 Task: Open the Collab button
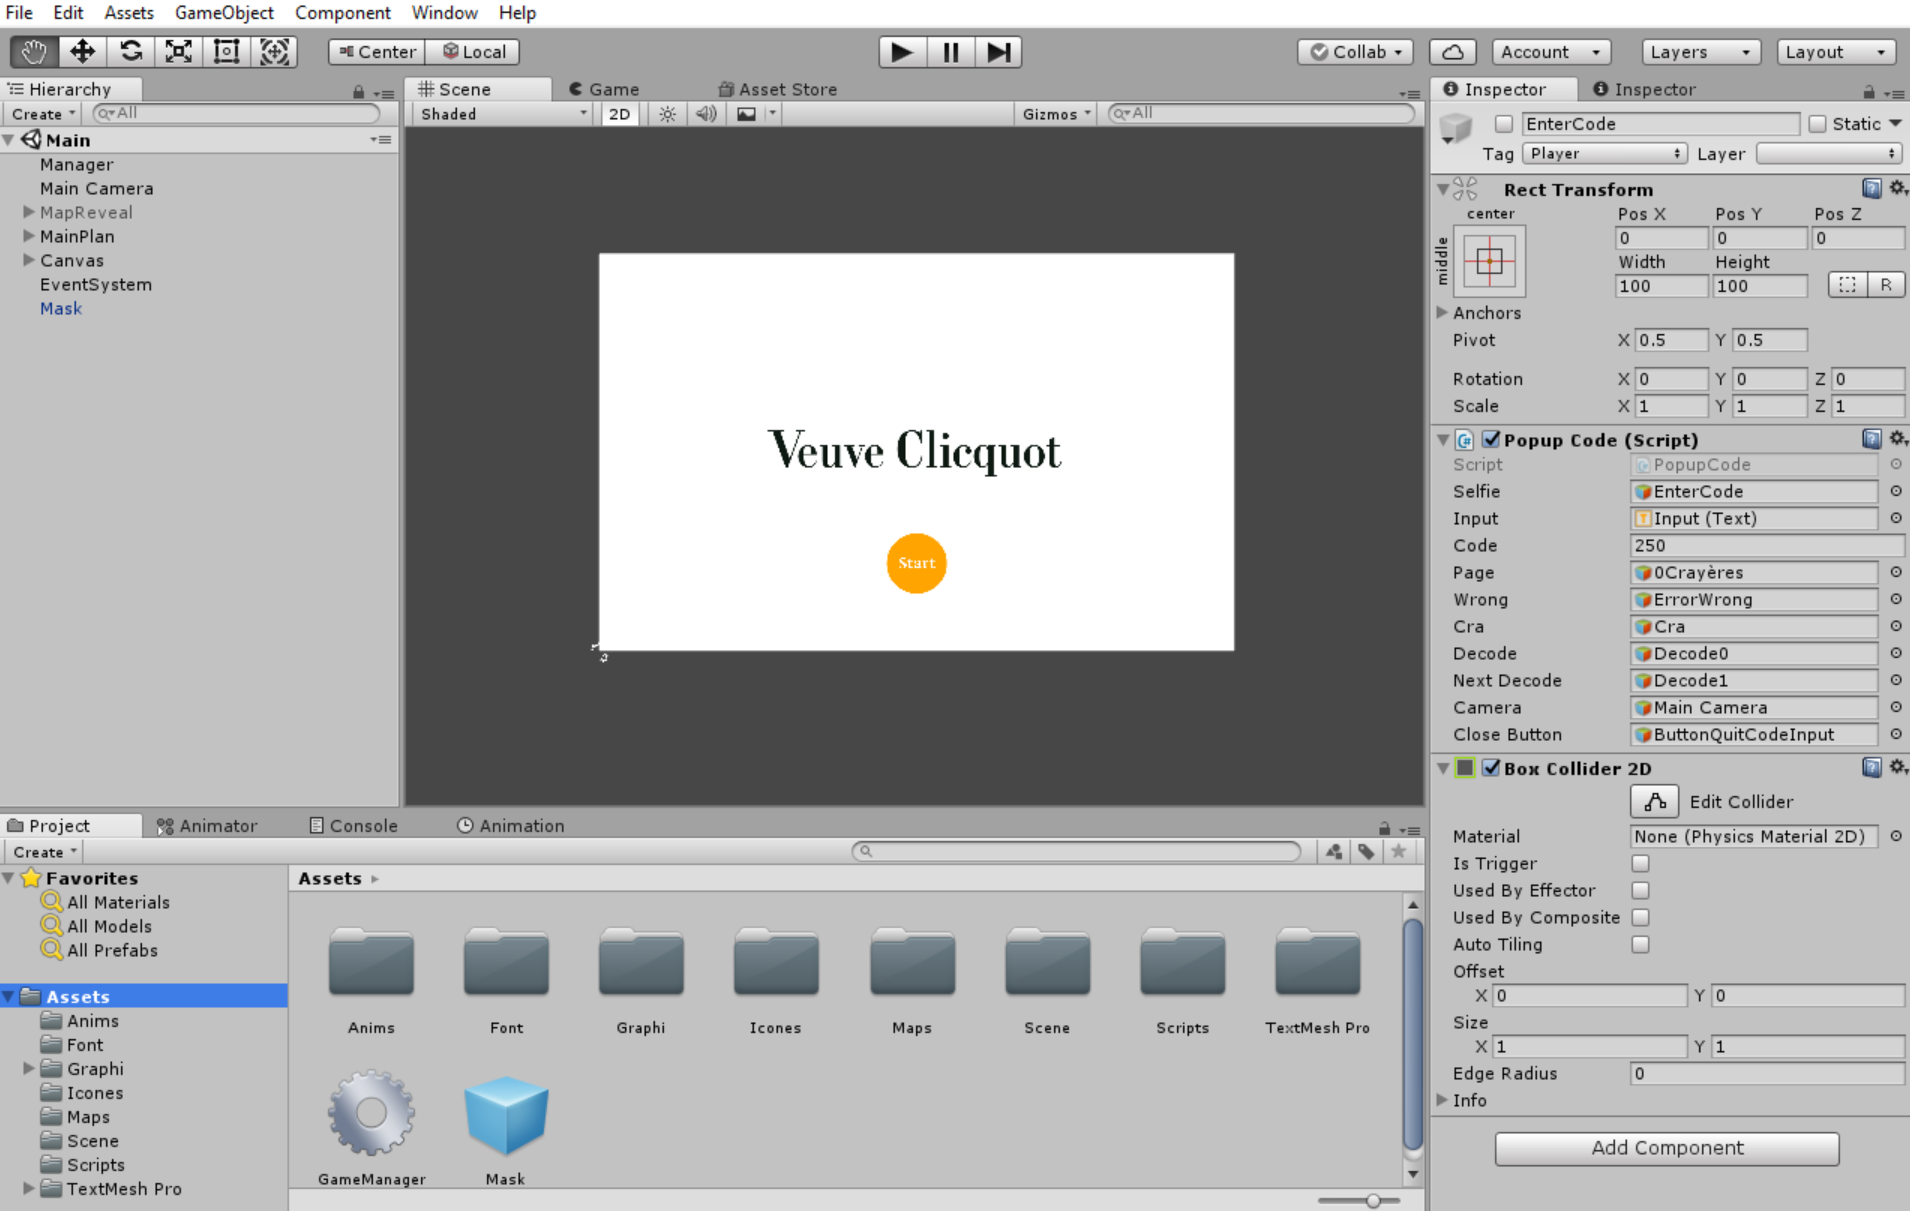coord(1356,52)
